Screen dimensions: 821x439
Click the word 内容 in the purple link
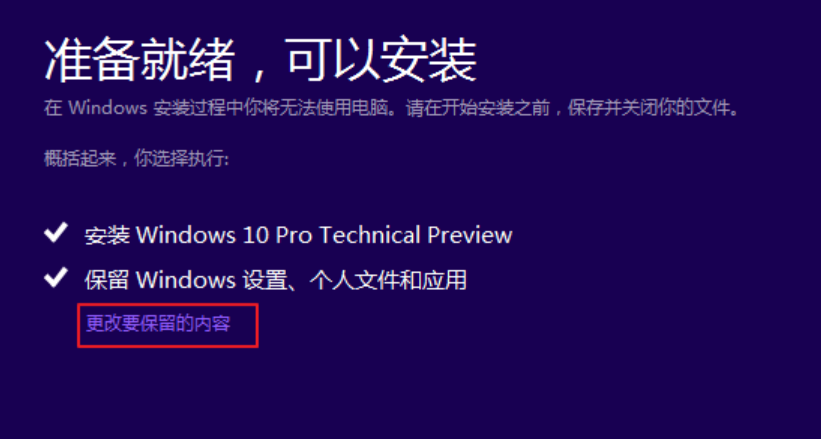[x=213, y=324]
